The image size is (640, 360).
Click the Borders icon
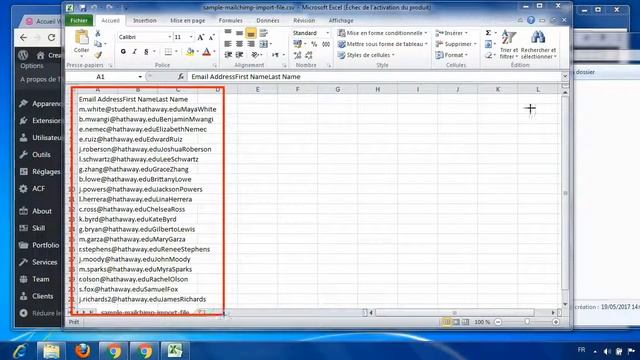click(x=168, y=51)
